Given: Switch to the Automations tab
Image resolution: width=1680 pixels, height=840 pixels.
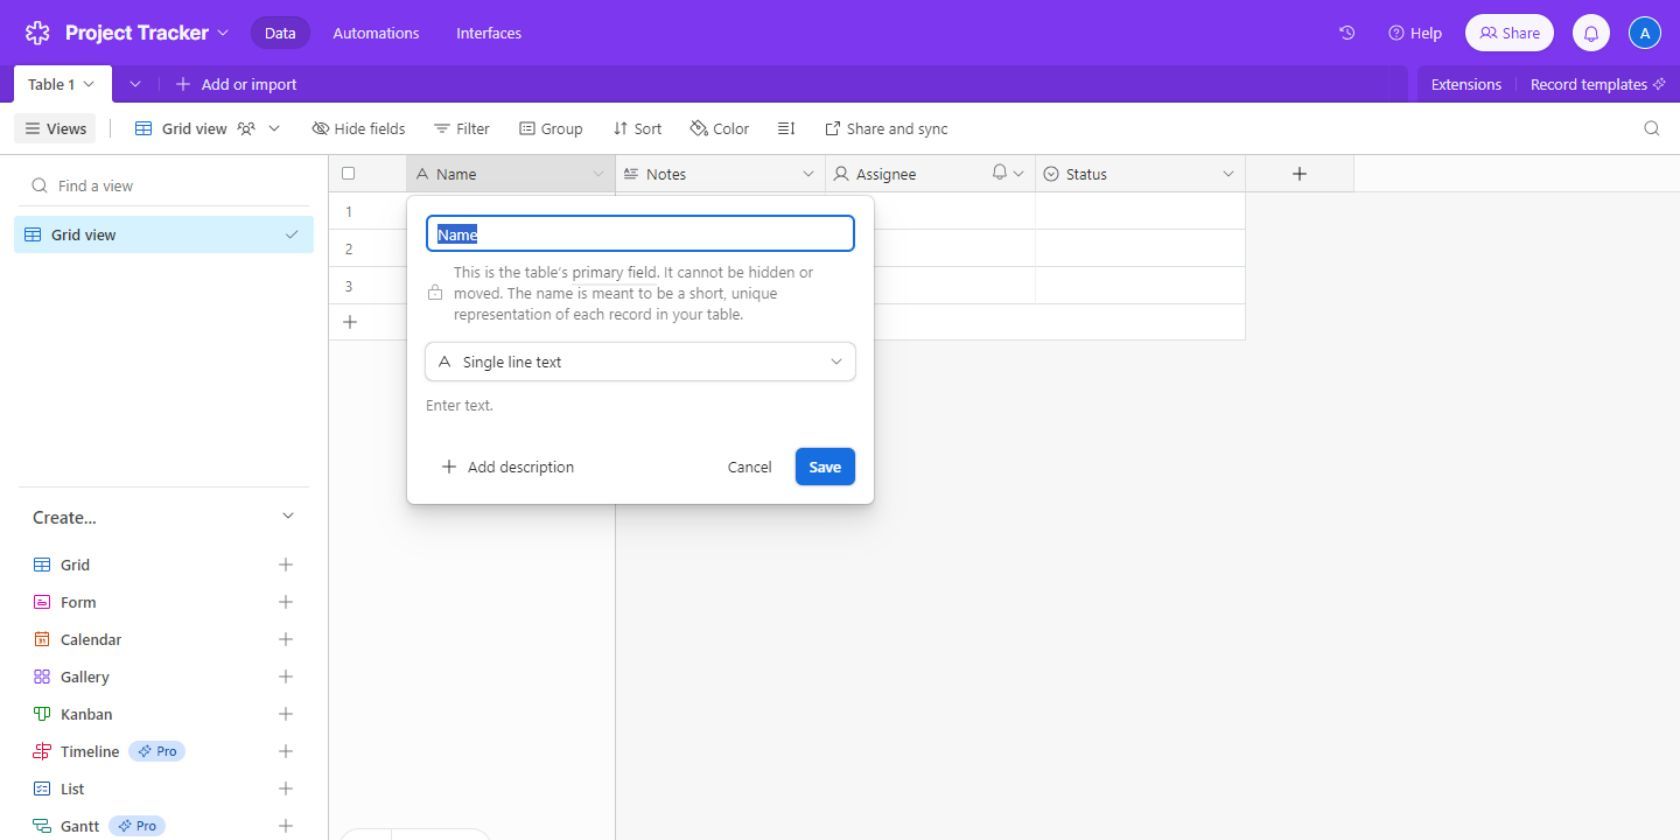Looking at the screenshot, I should 376,33.
